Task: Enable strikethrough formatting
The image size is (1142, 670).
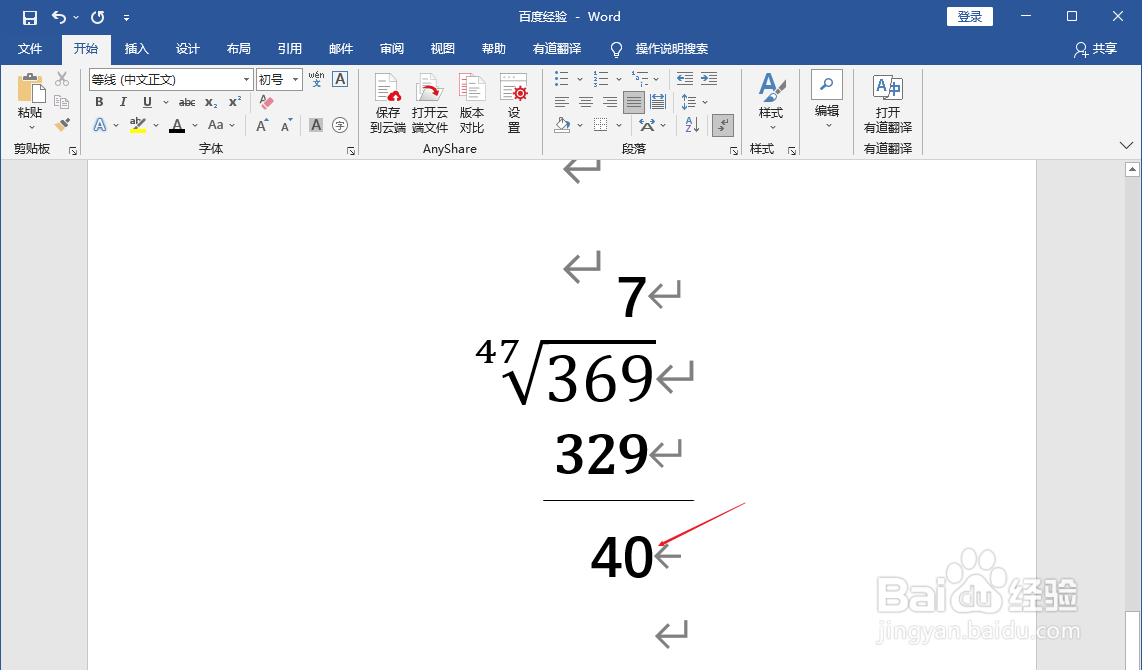Action: coord(186,101)
